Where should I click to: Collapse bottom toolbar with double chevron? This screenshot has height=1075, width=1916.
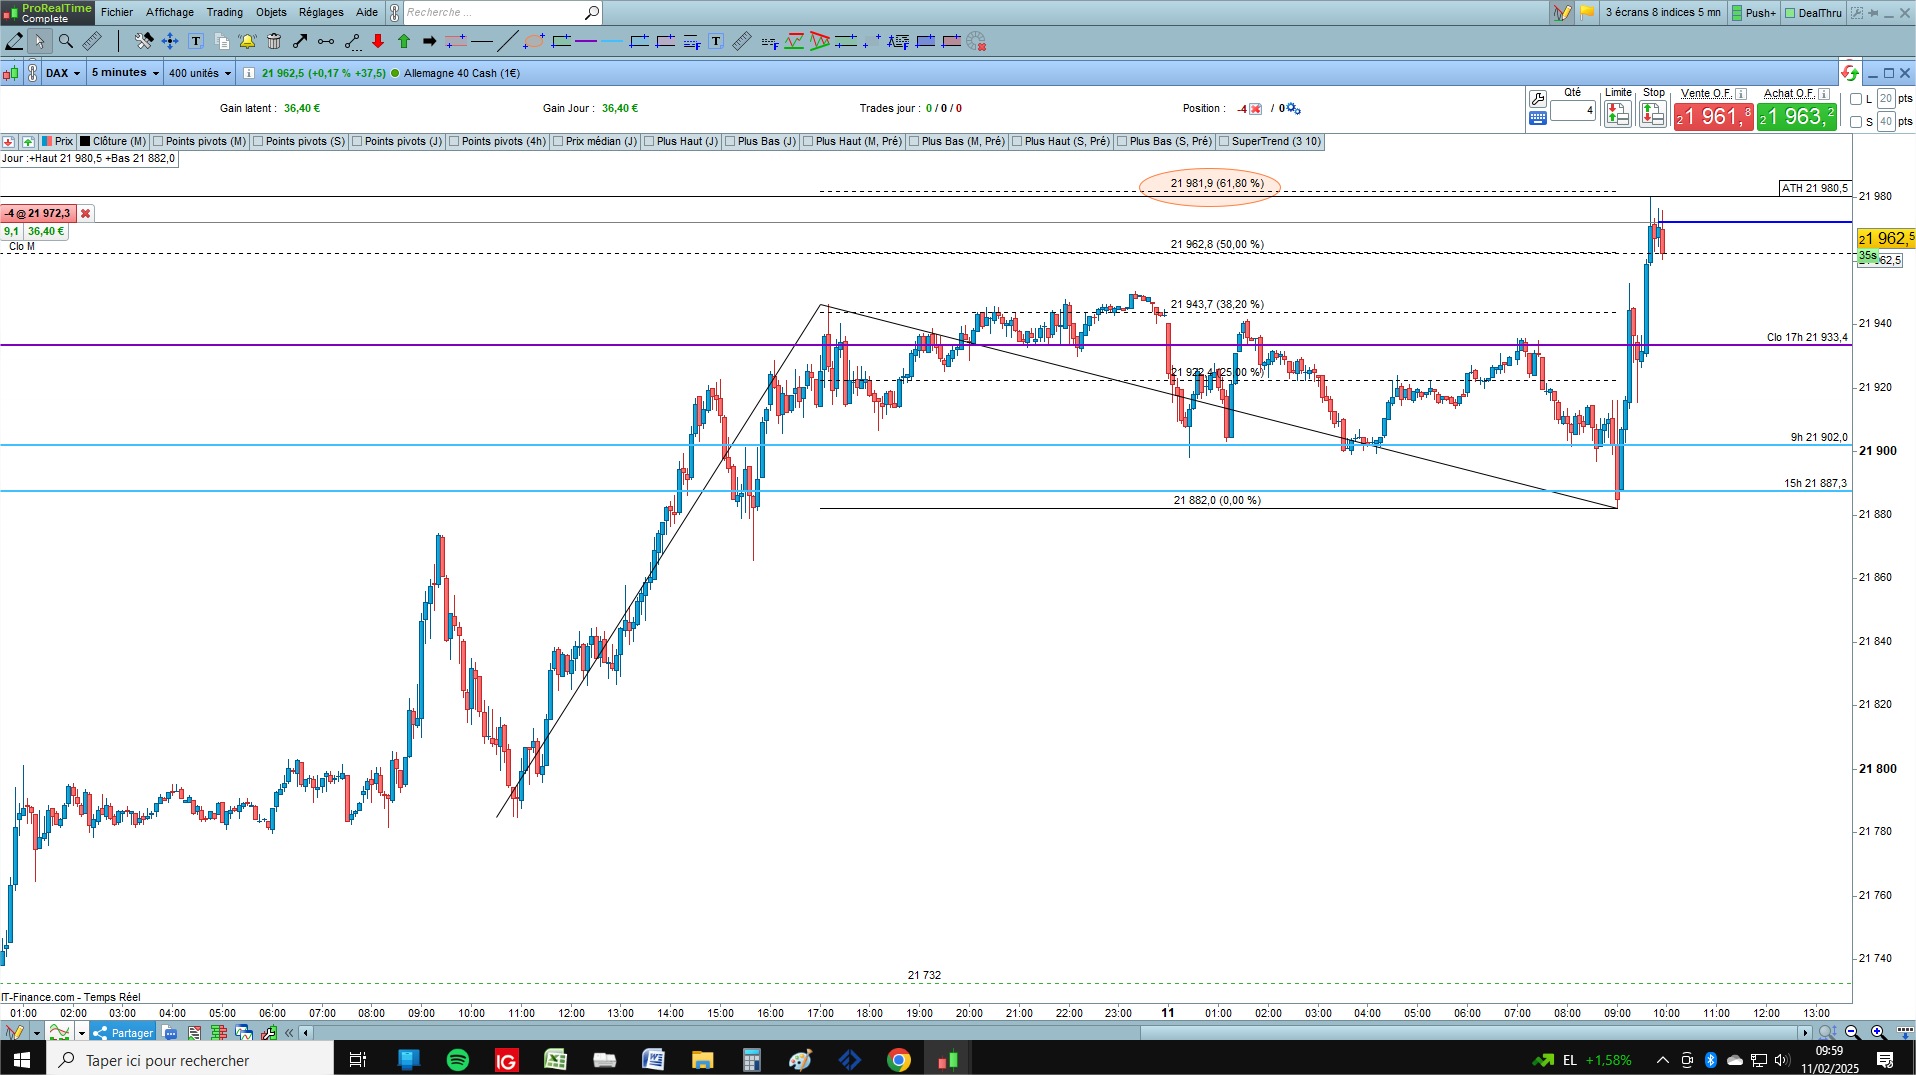289,1033
